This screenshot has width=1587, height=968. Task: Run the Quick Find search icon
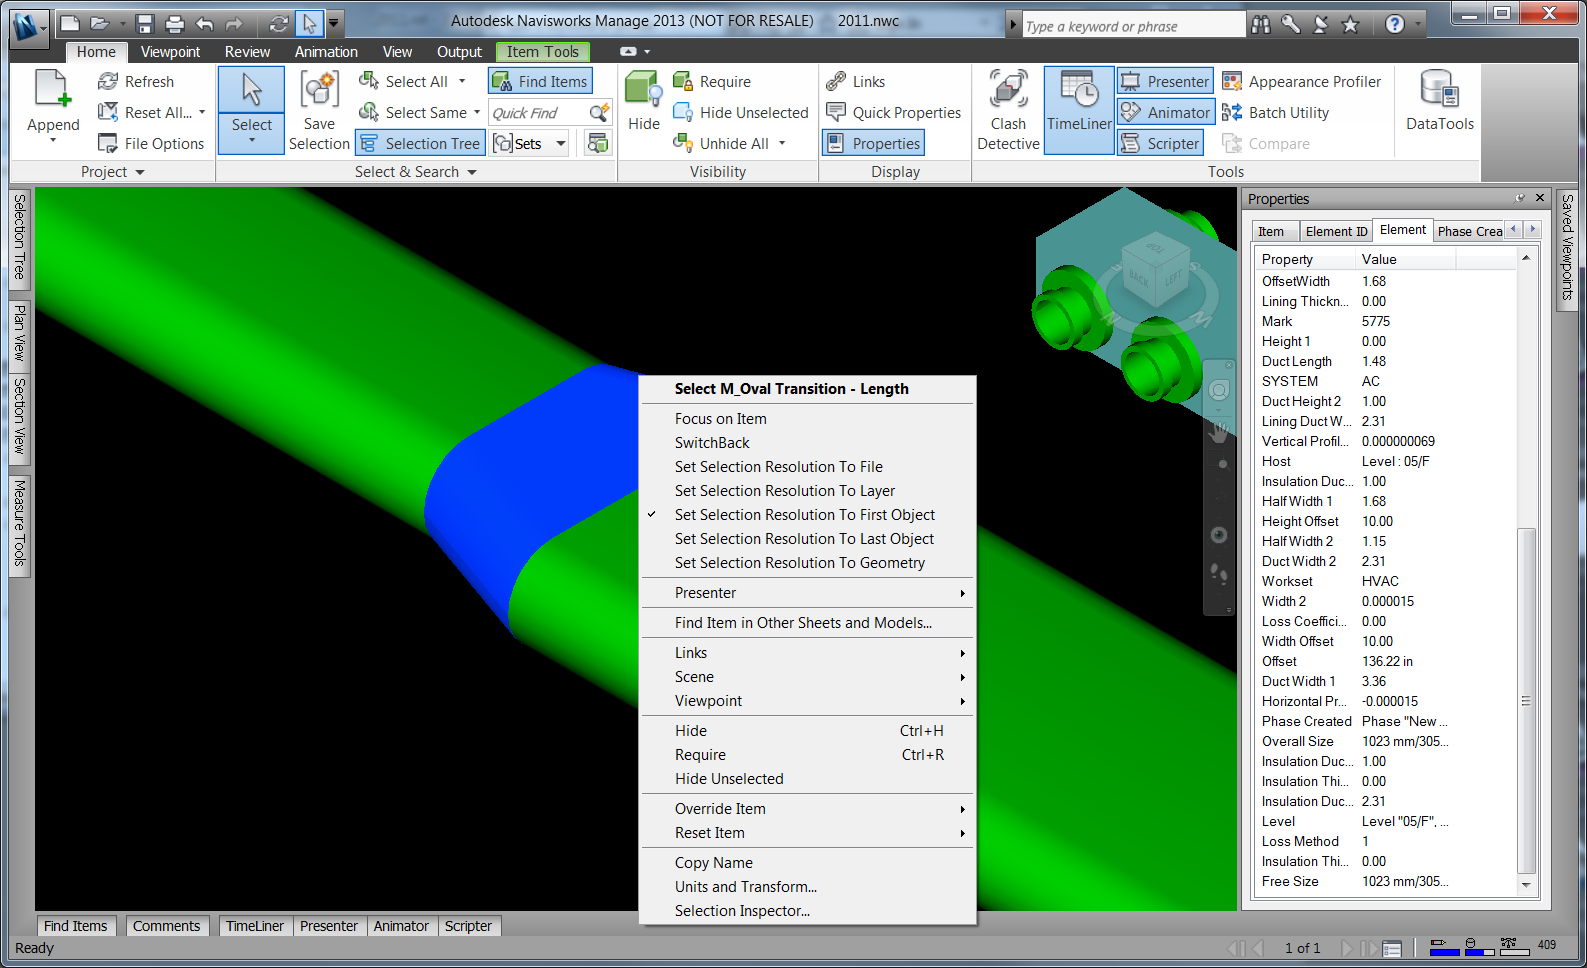pyautogui.click(x=599, y=113)
